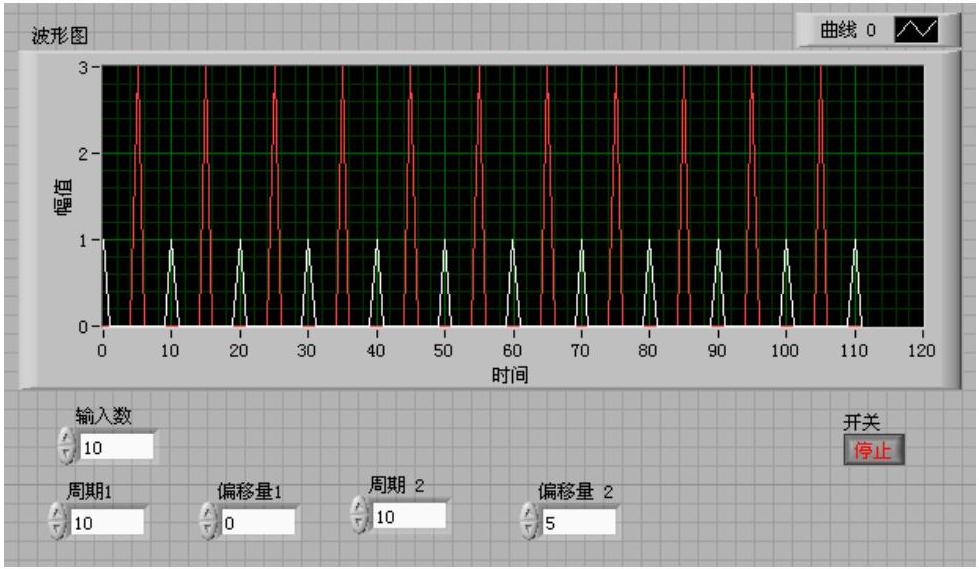
Task: Click into the 周期1 value field
Action: [107, 522]
